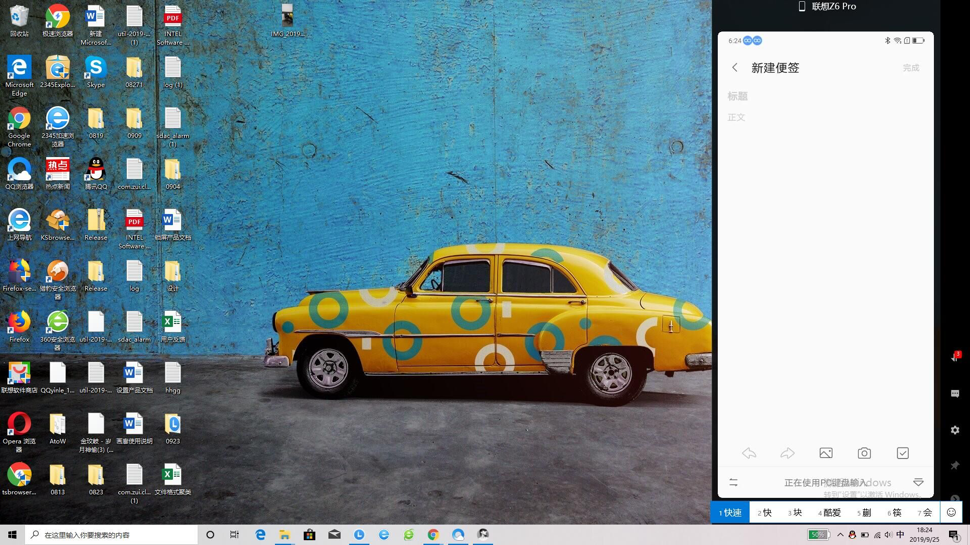
Task: Insert a picture using the image icon
Action: [x=826, y=454]
